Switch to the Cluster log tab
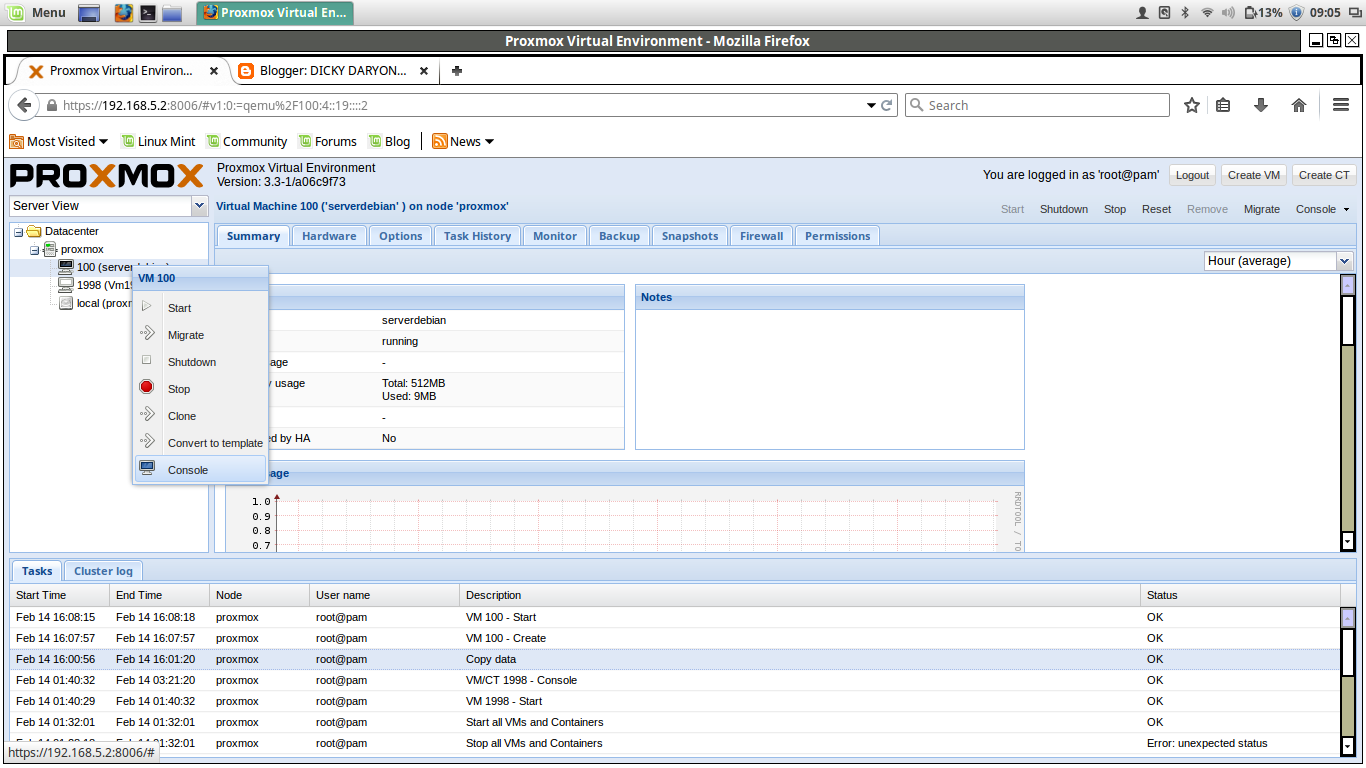Viewport: 1366px width, 768px height. [103, 571]
